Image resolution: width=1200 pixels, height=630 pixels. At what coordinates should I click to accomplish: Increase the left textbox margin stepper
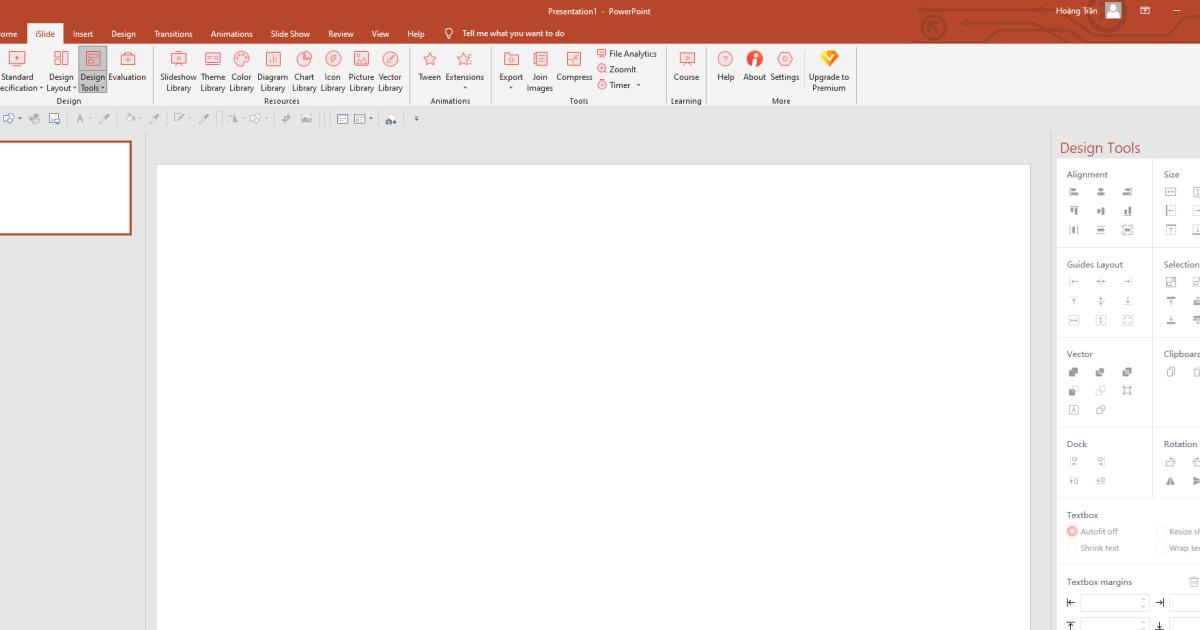[1143, 598]
